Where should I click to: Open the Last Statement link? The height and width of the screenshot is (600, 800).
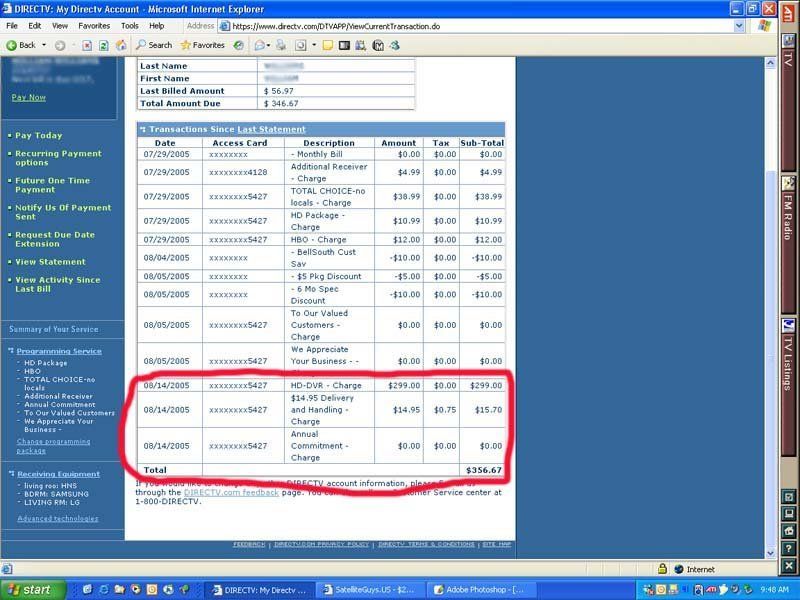tap(271, 129)
